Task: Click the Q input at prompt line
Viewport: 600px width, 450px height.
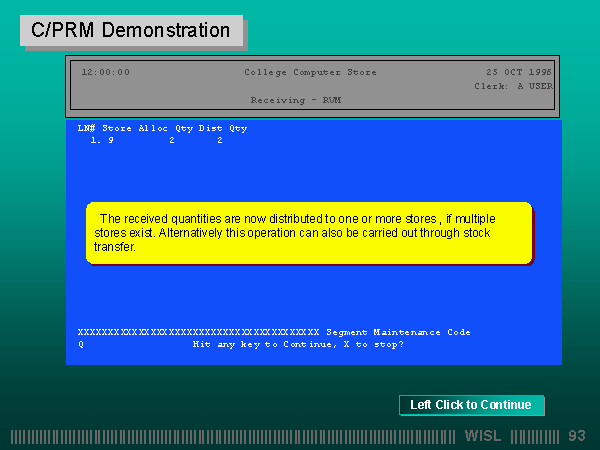Action: point(81,345)
